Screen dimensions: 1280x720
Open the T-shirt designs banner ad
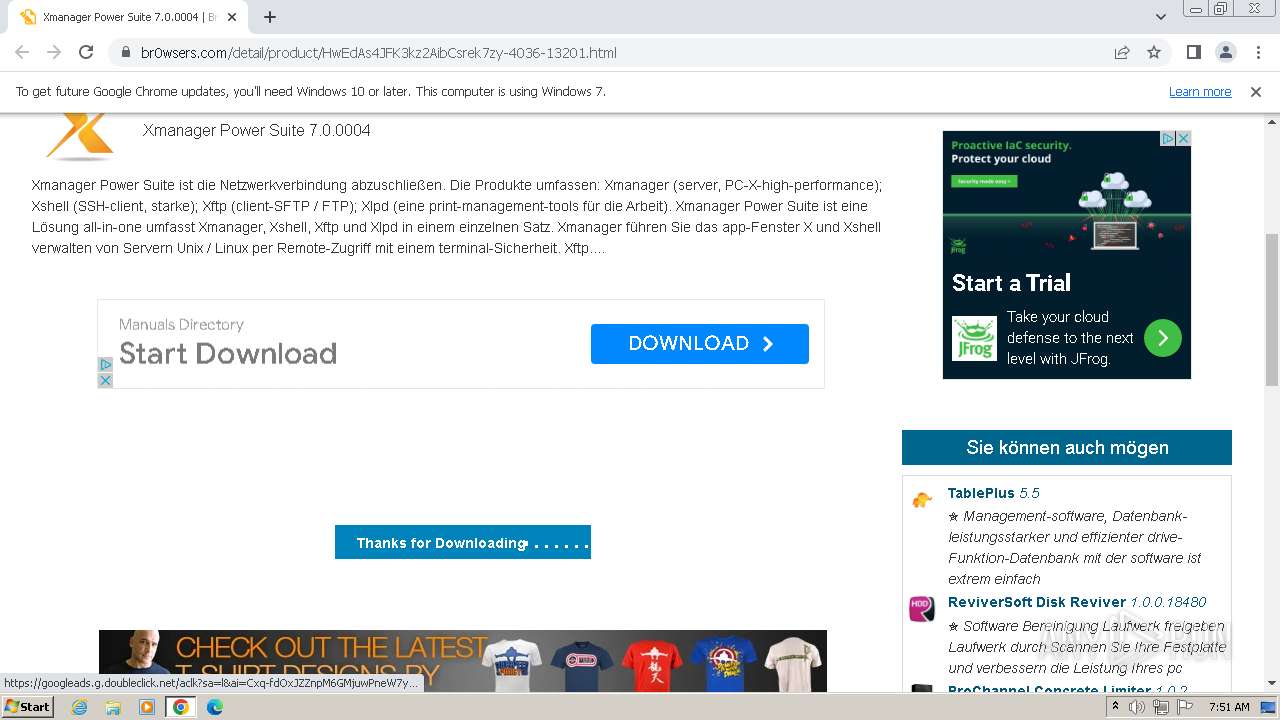coord(463,661)
